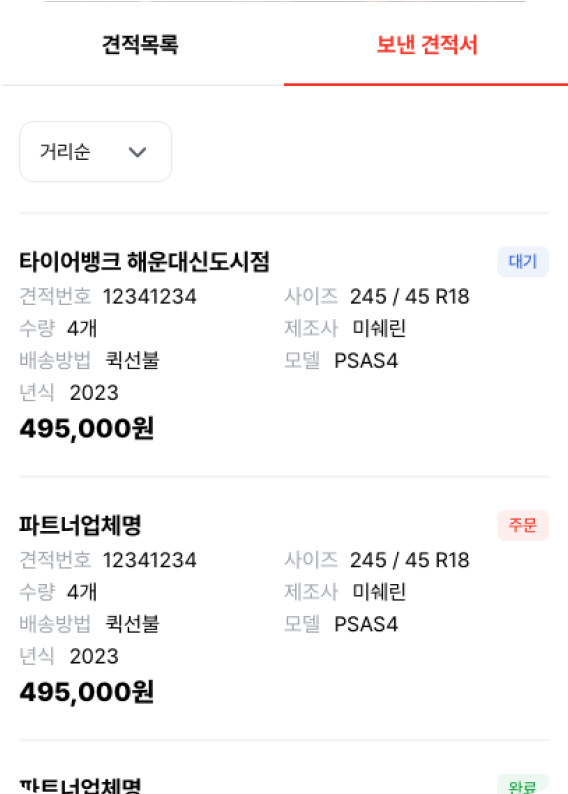The width and height of the screenshot is (568, 794).
Task: Click the 대기 status badge
Action: 523,262
